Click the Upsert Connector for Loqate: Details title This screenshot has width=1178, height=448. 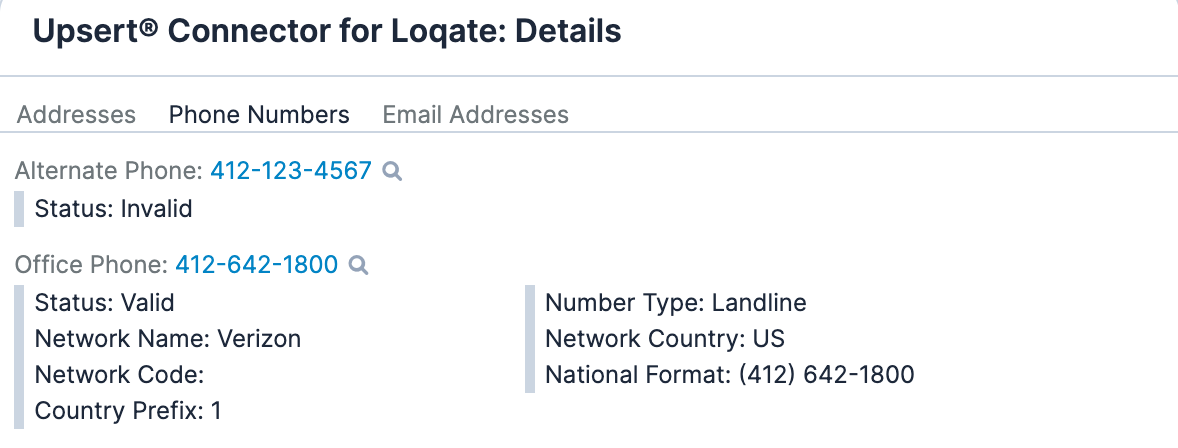[327, 31]
